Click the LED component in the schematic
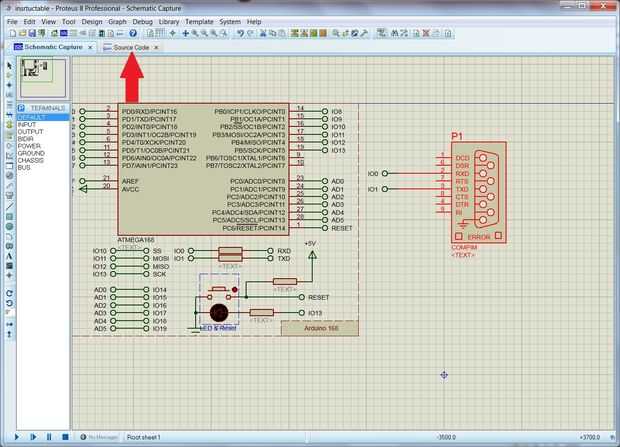620x447 pixels. [x=219, y=313]
